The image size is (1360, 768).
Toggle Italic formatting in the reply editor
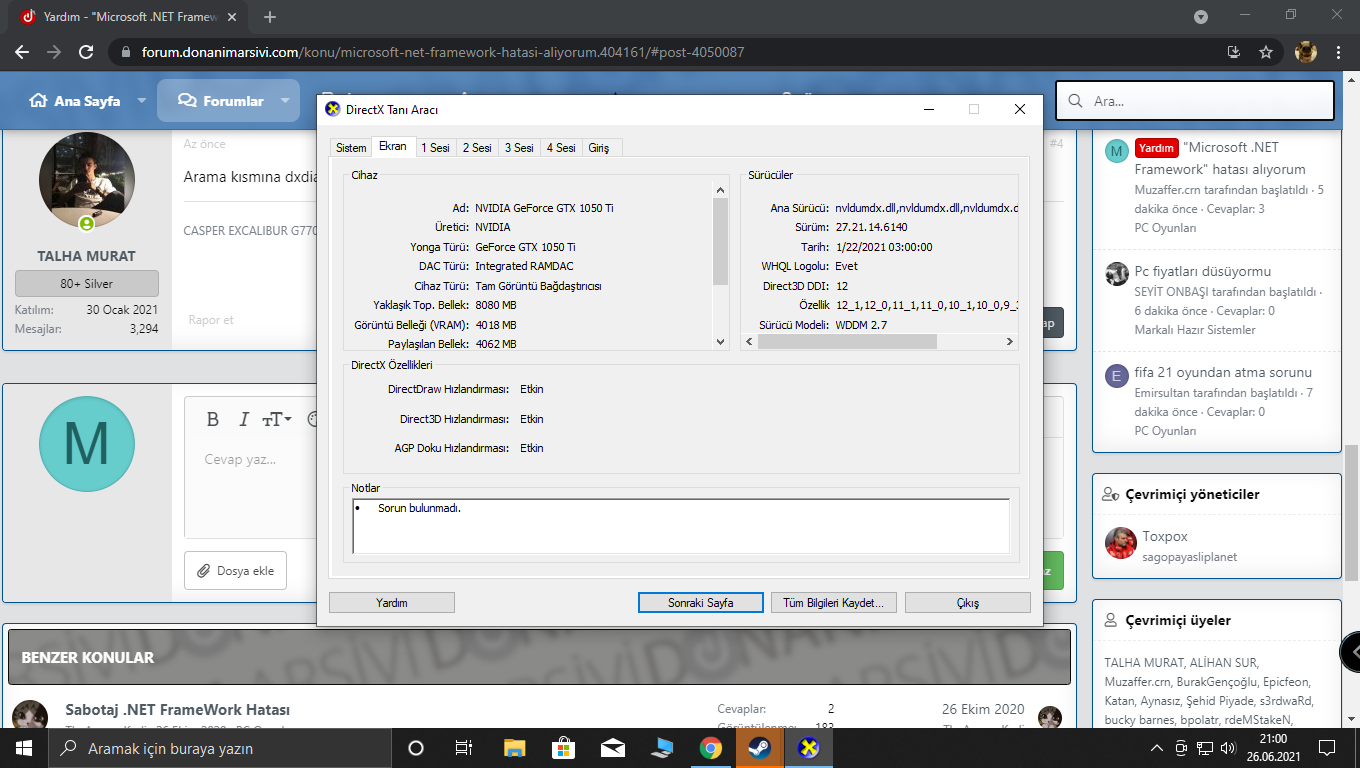(243, 419)
